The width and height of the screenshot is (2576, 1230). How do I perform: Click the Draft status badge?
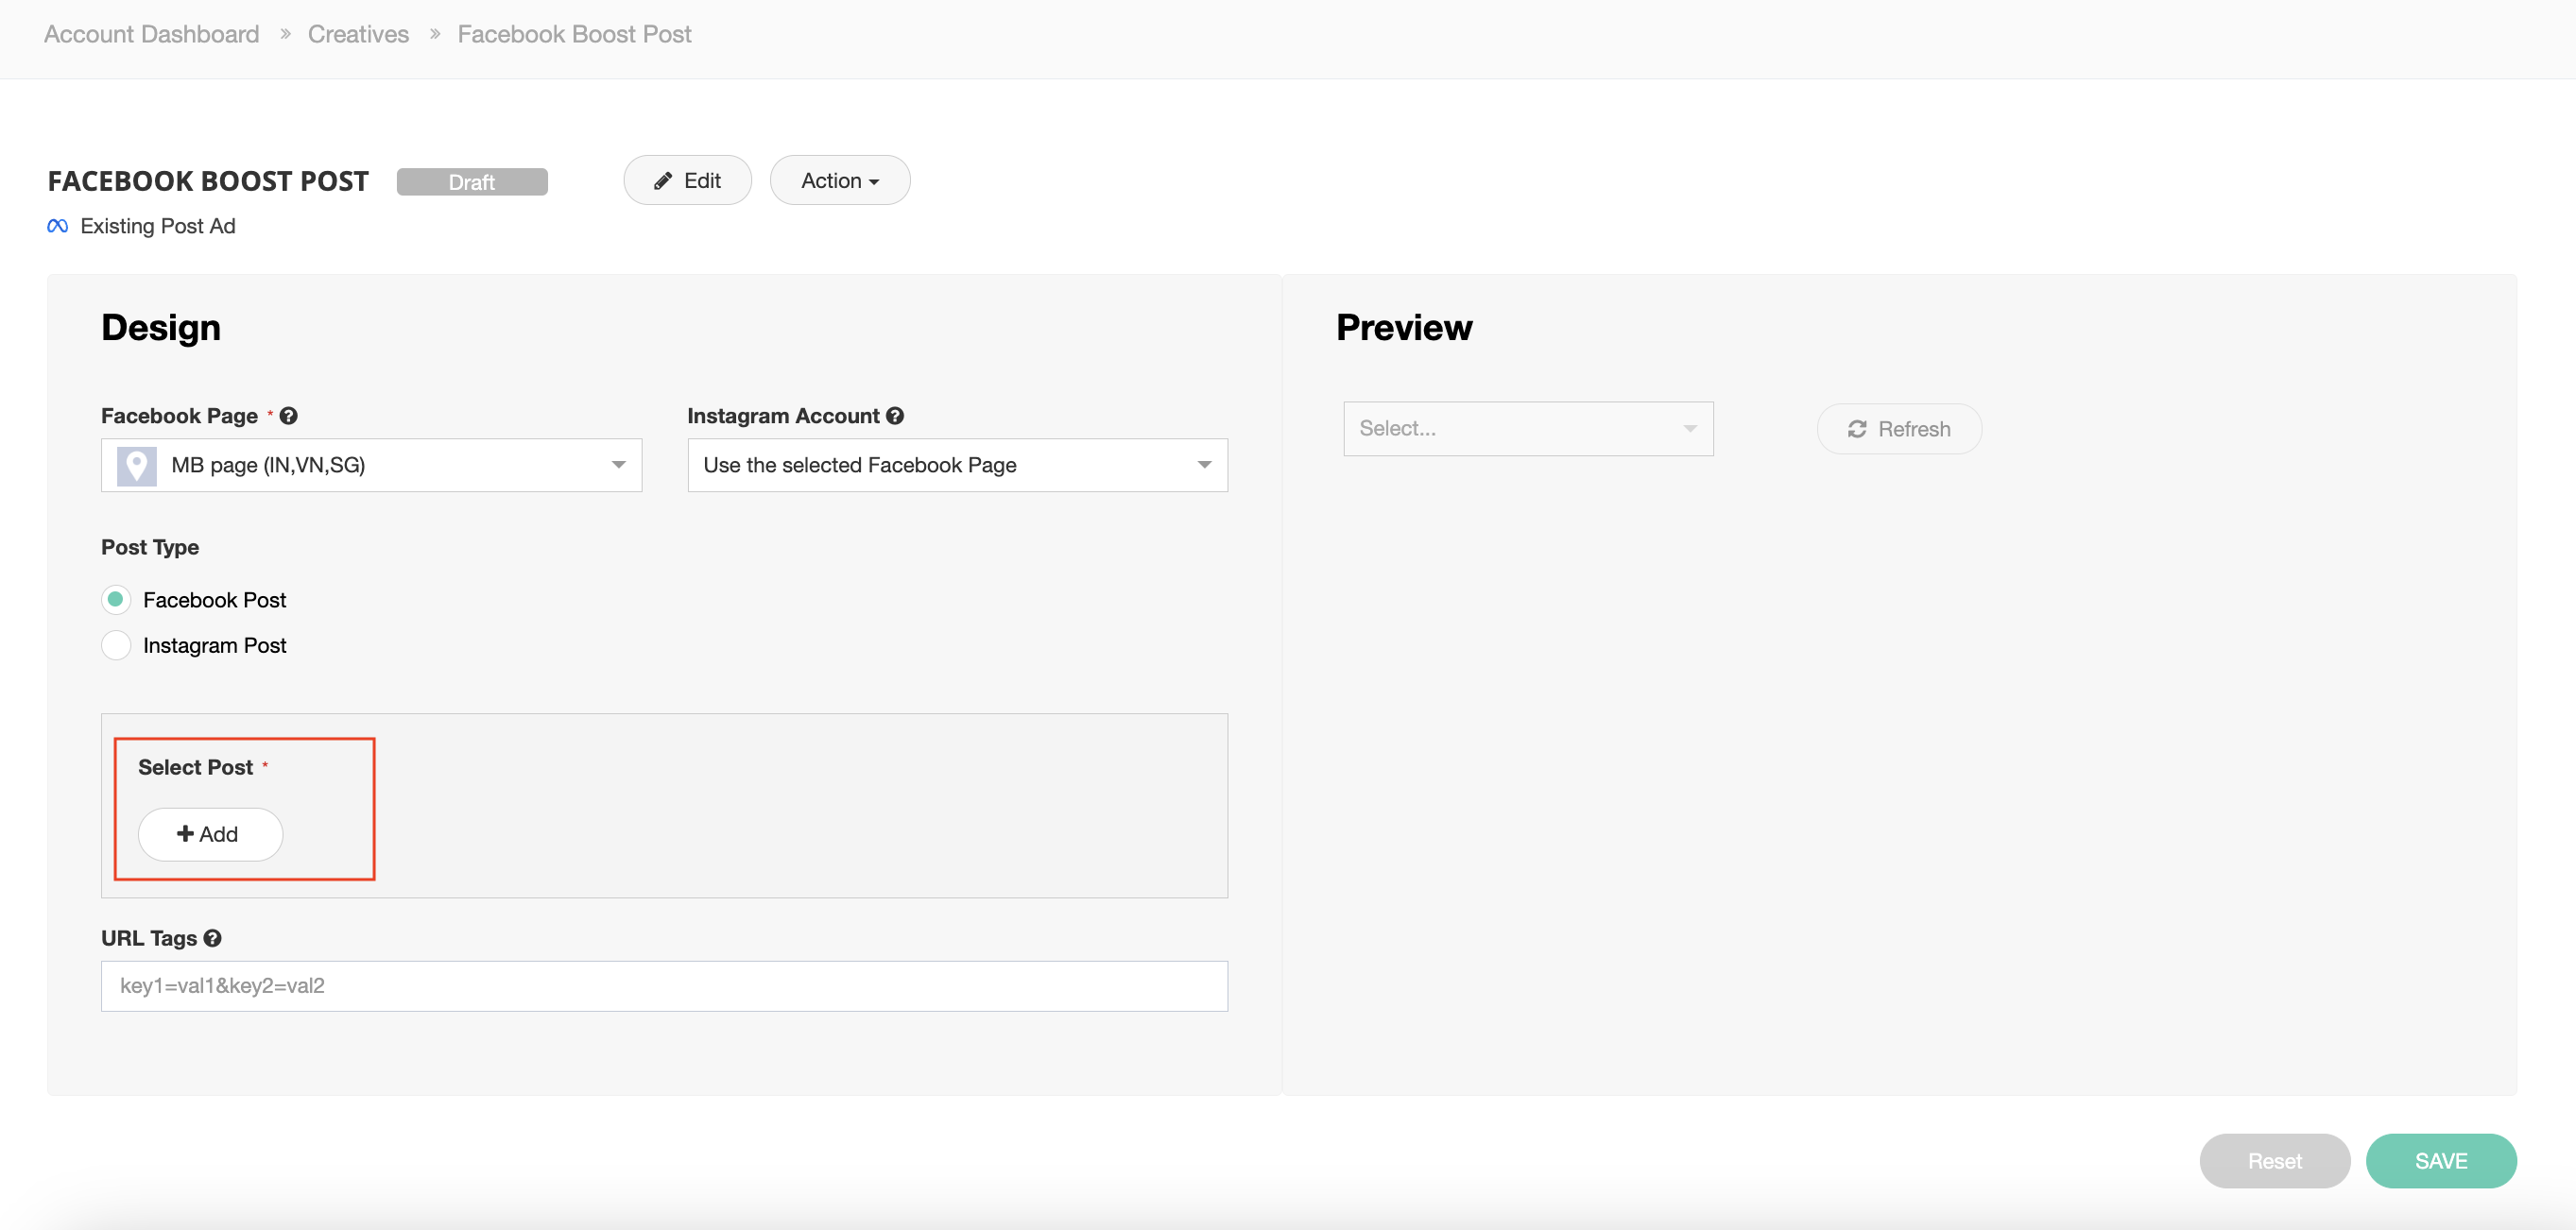(x=472, y=182)
